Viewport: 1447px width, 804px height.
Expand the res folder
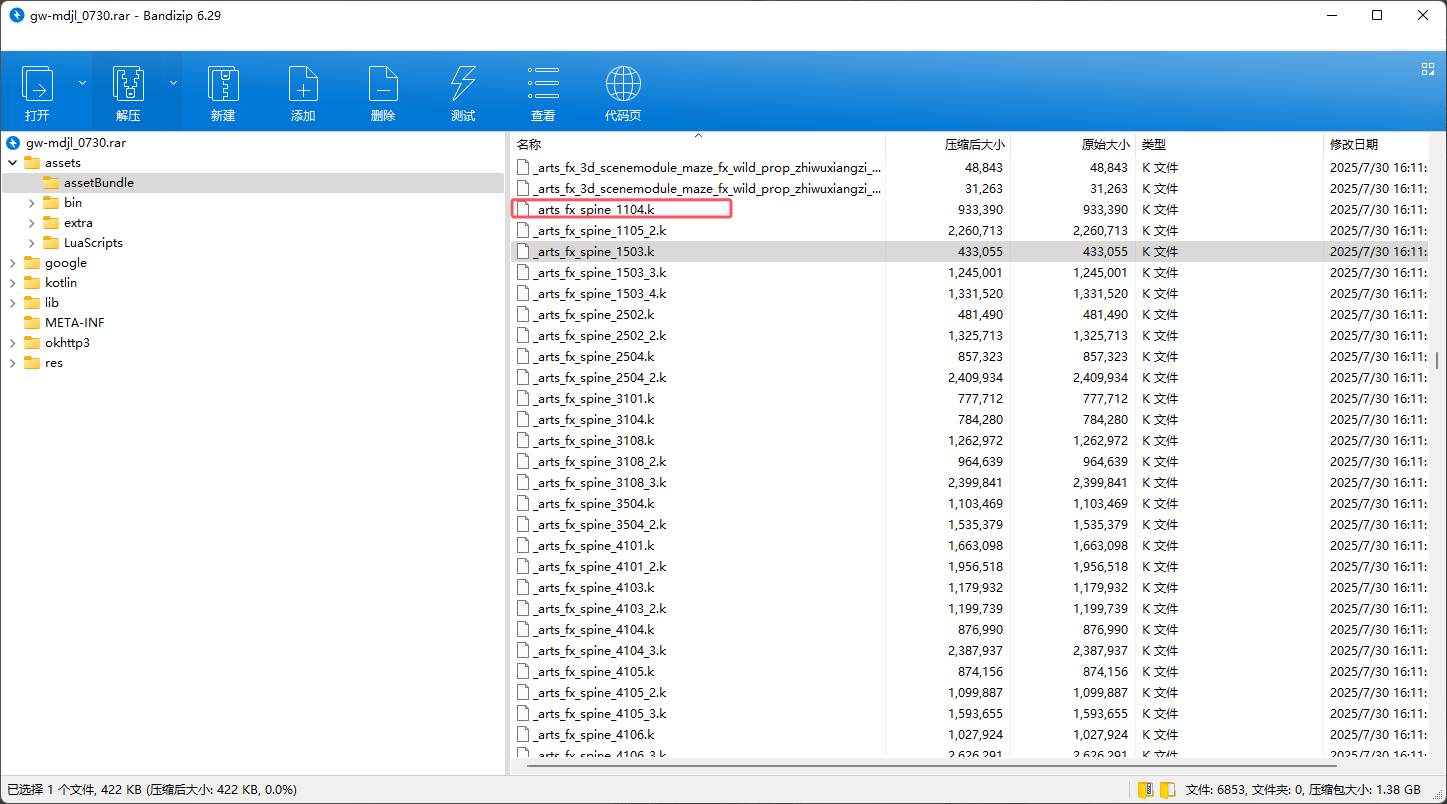tap(12, 363)
